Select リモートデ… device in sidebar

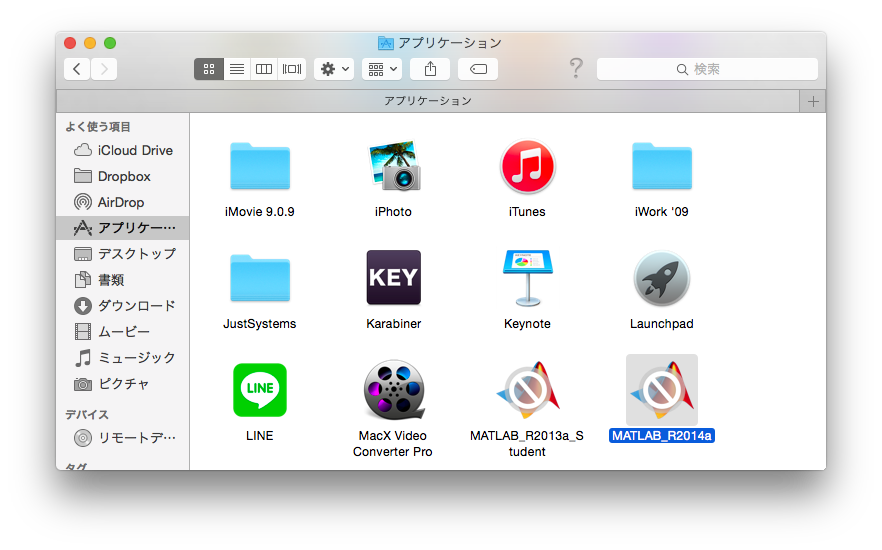point(123,438)
